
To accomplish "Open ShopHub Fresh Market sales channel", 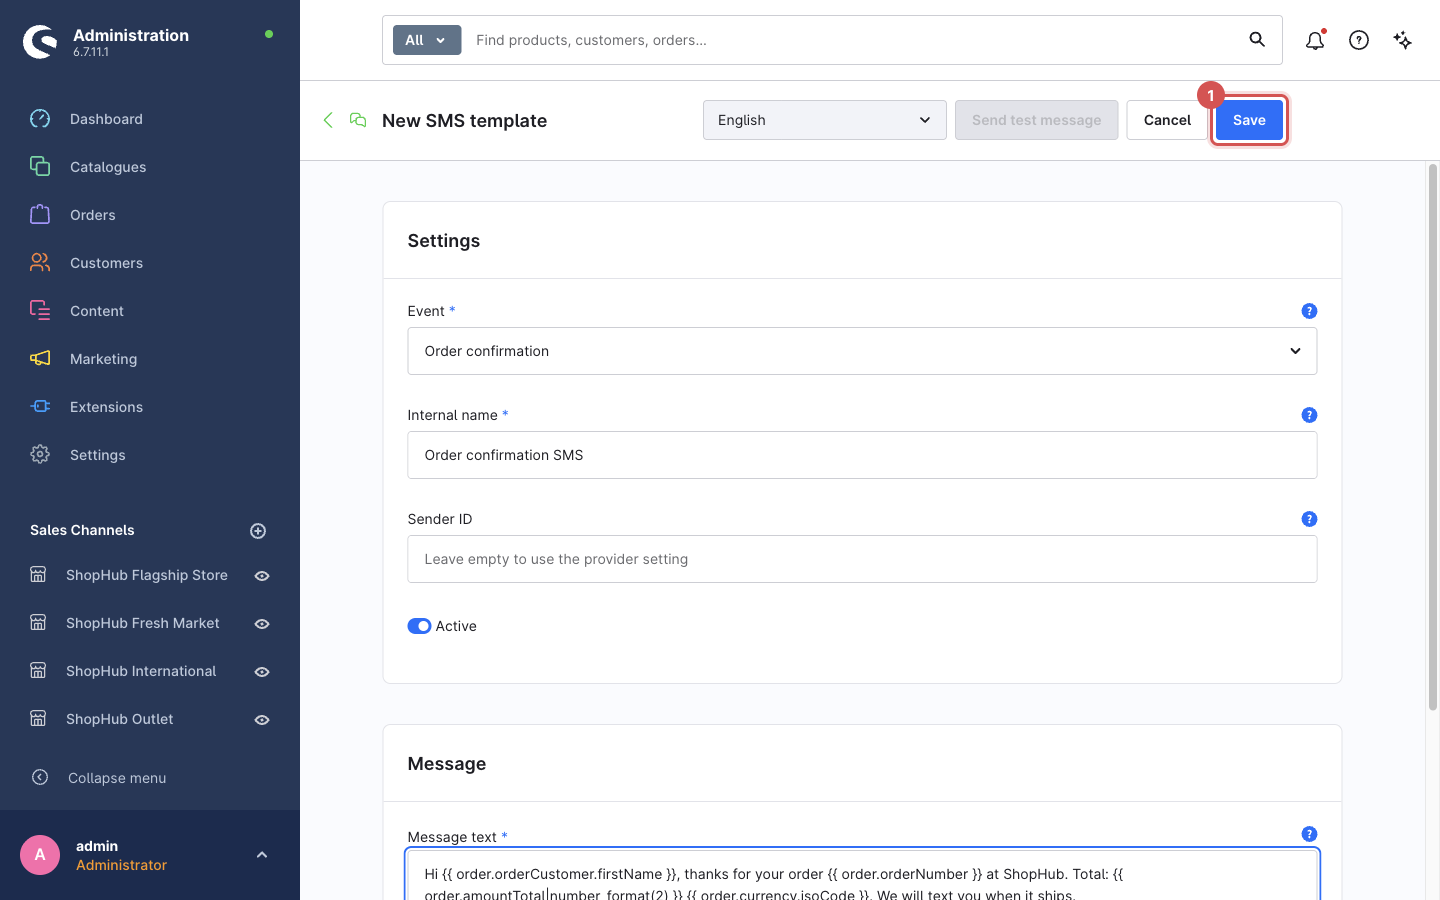I will tap(143, 623).
